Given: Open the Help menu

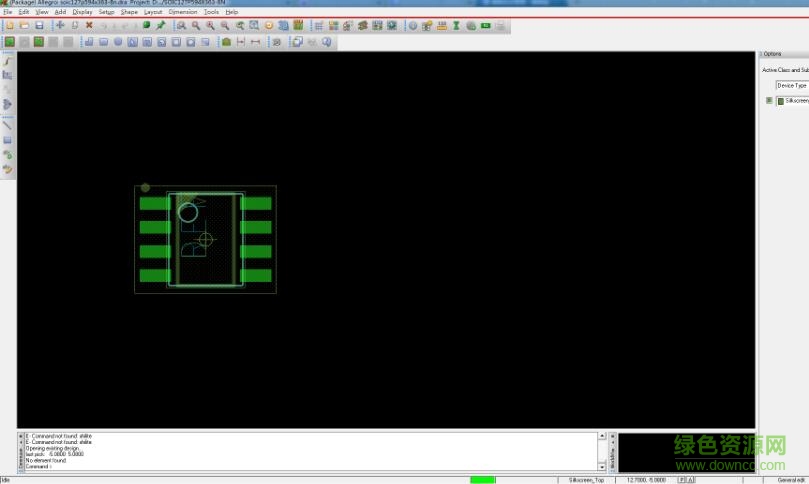Looking at the screenshot, I should tap(232, 12).
